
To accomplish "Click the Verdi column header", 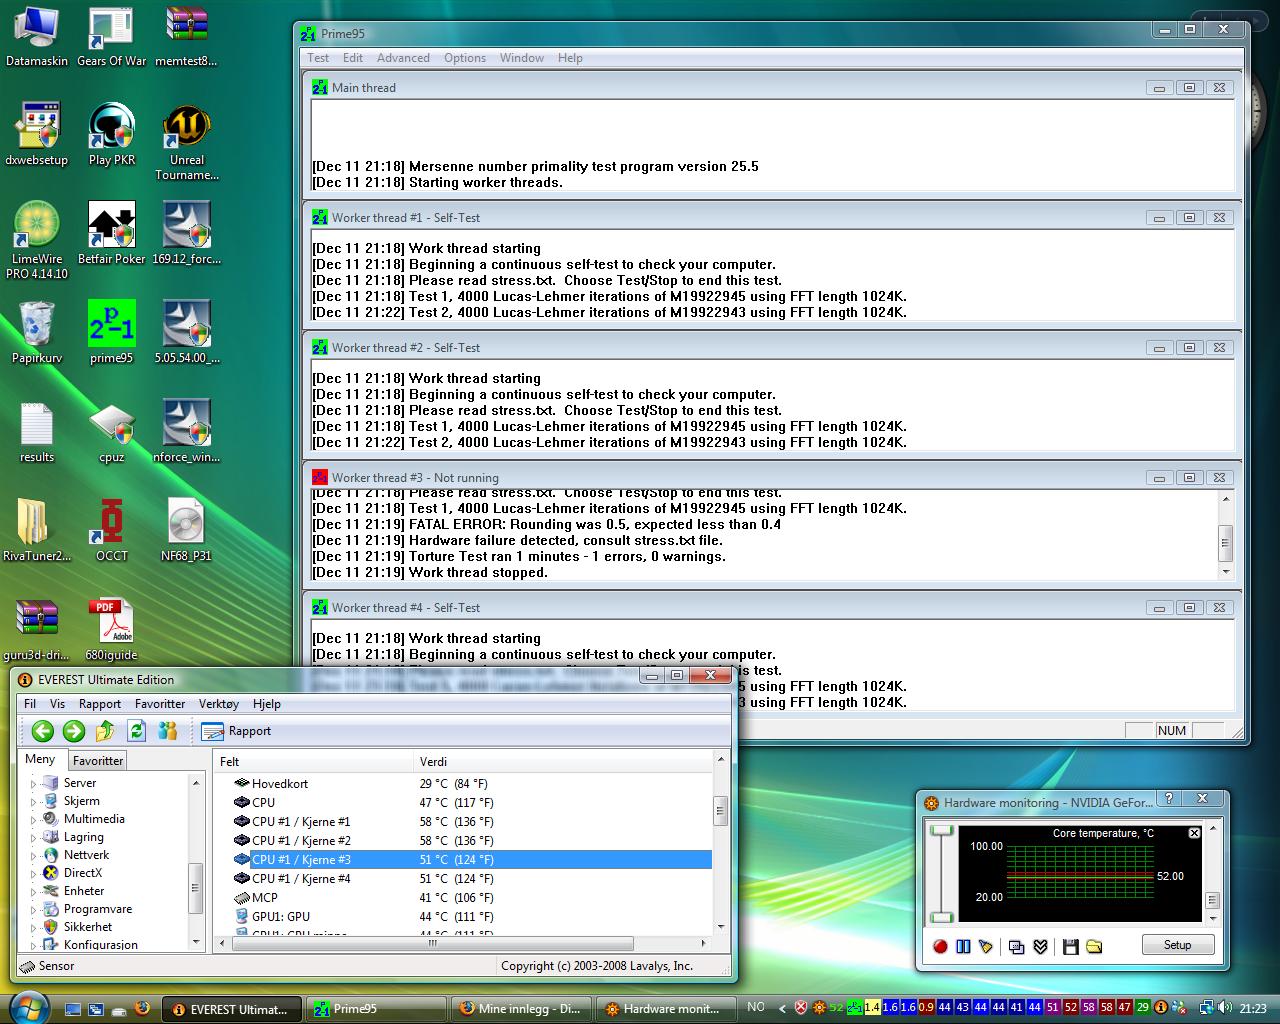I will [563, 762].
